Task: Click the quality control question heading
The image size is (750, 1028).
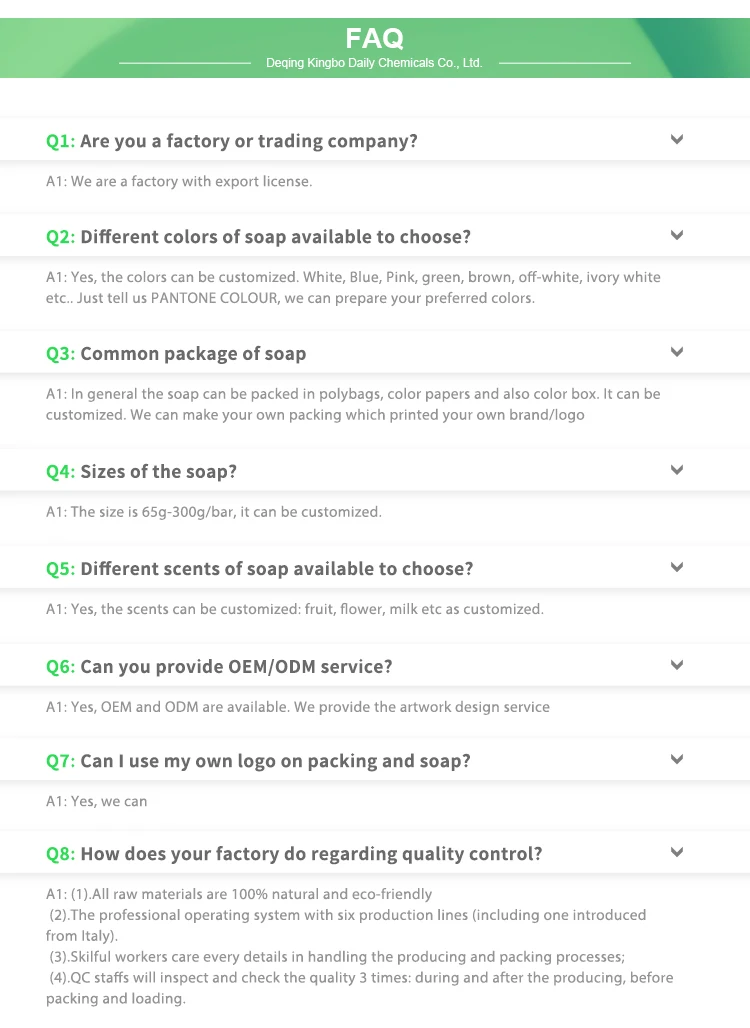Action: [294, 854]
